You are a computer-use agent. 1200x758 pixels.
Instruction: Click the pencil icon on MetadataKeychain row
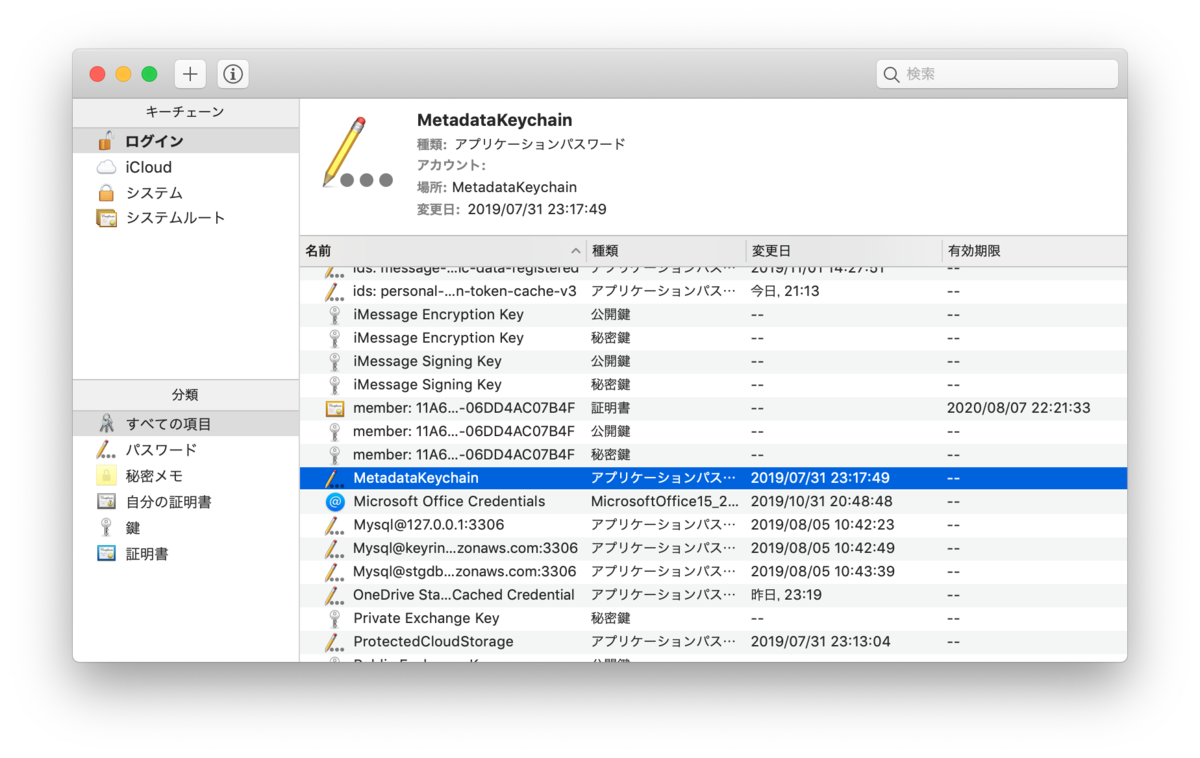(334, 478)
